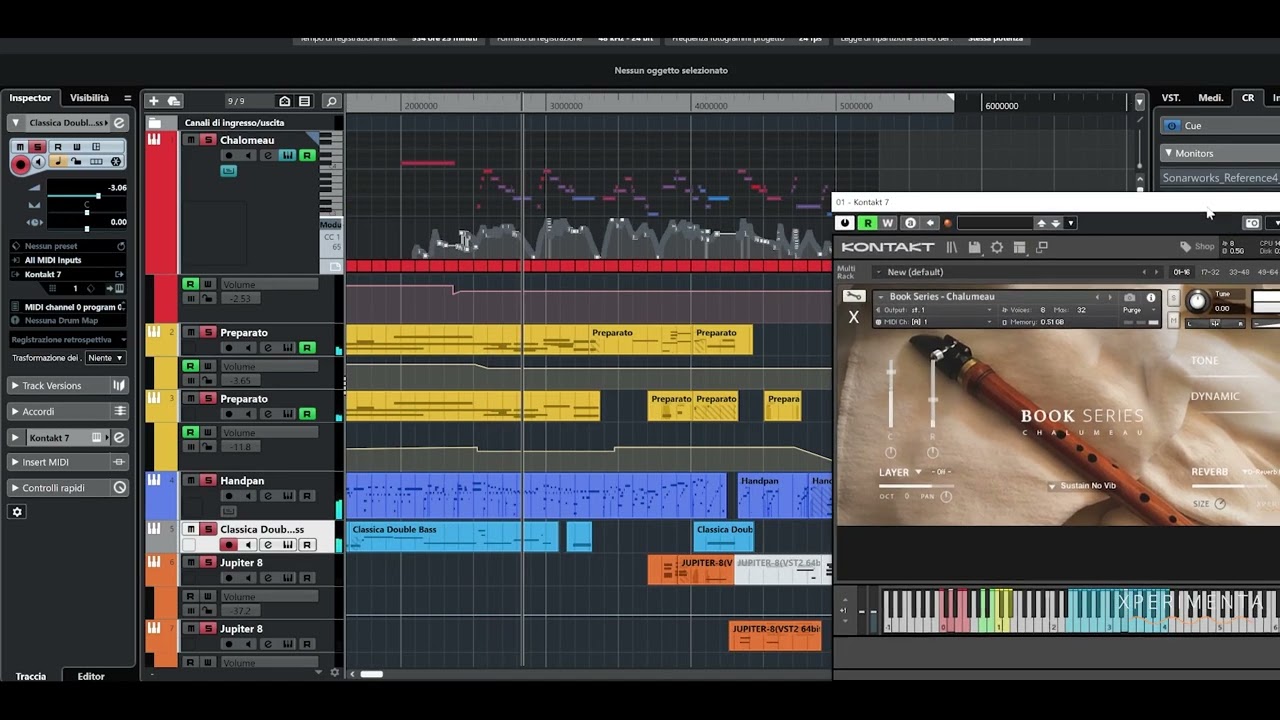Open the Kontakt Shop link
The image size is (1280, 720).
[1197, 247]
